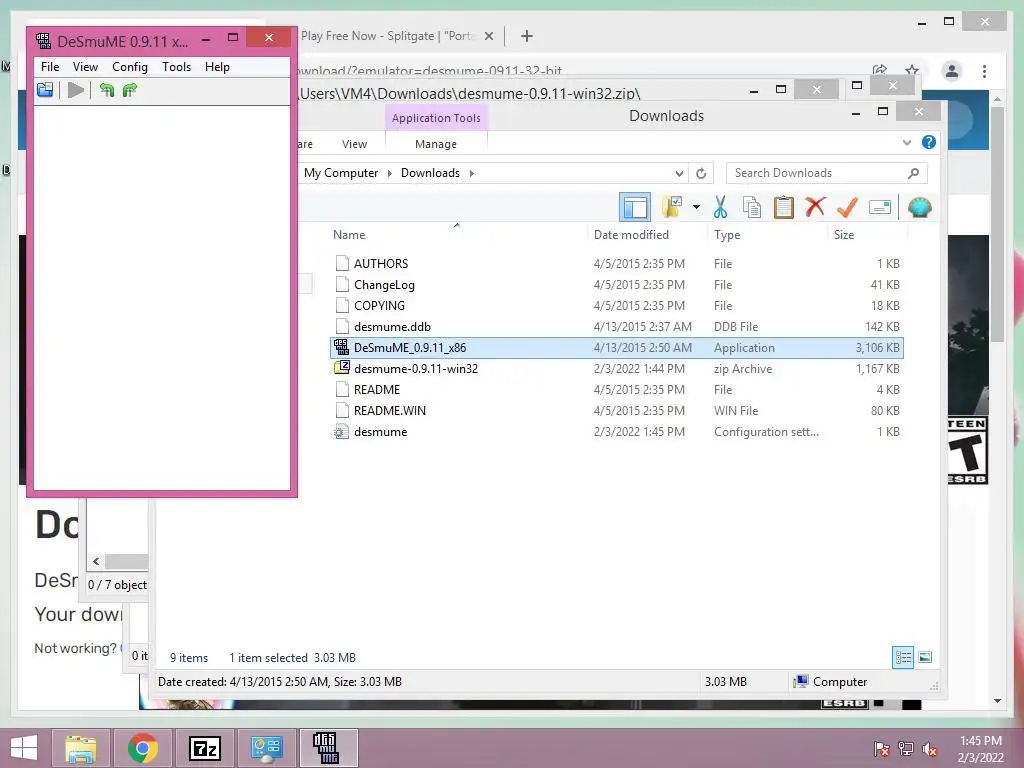Click the muted volume tray icon
Image resolution: width=1024 pixels, height=768 pixels.
pos(929,748)
